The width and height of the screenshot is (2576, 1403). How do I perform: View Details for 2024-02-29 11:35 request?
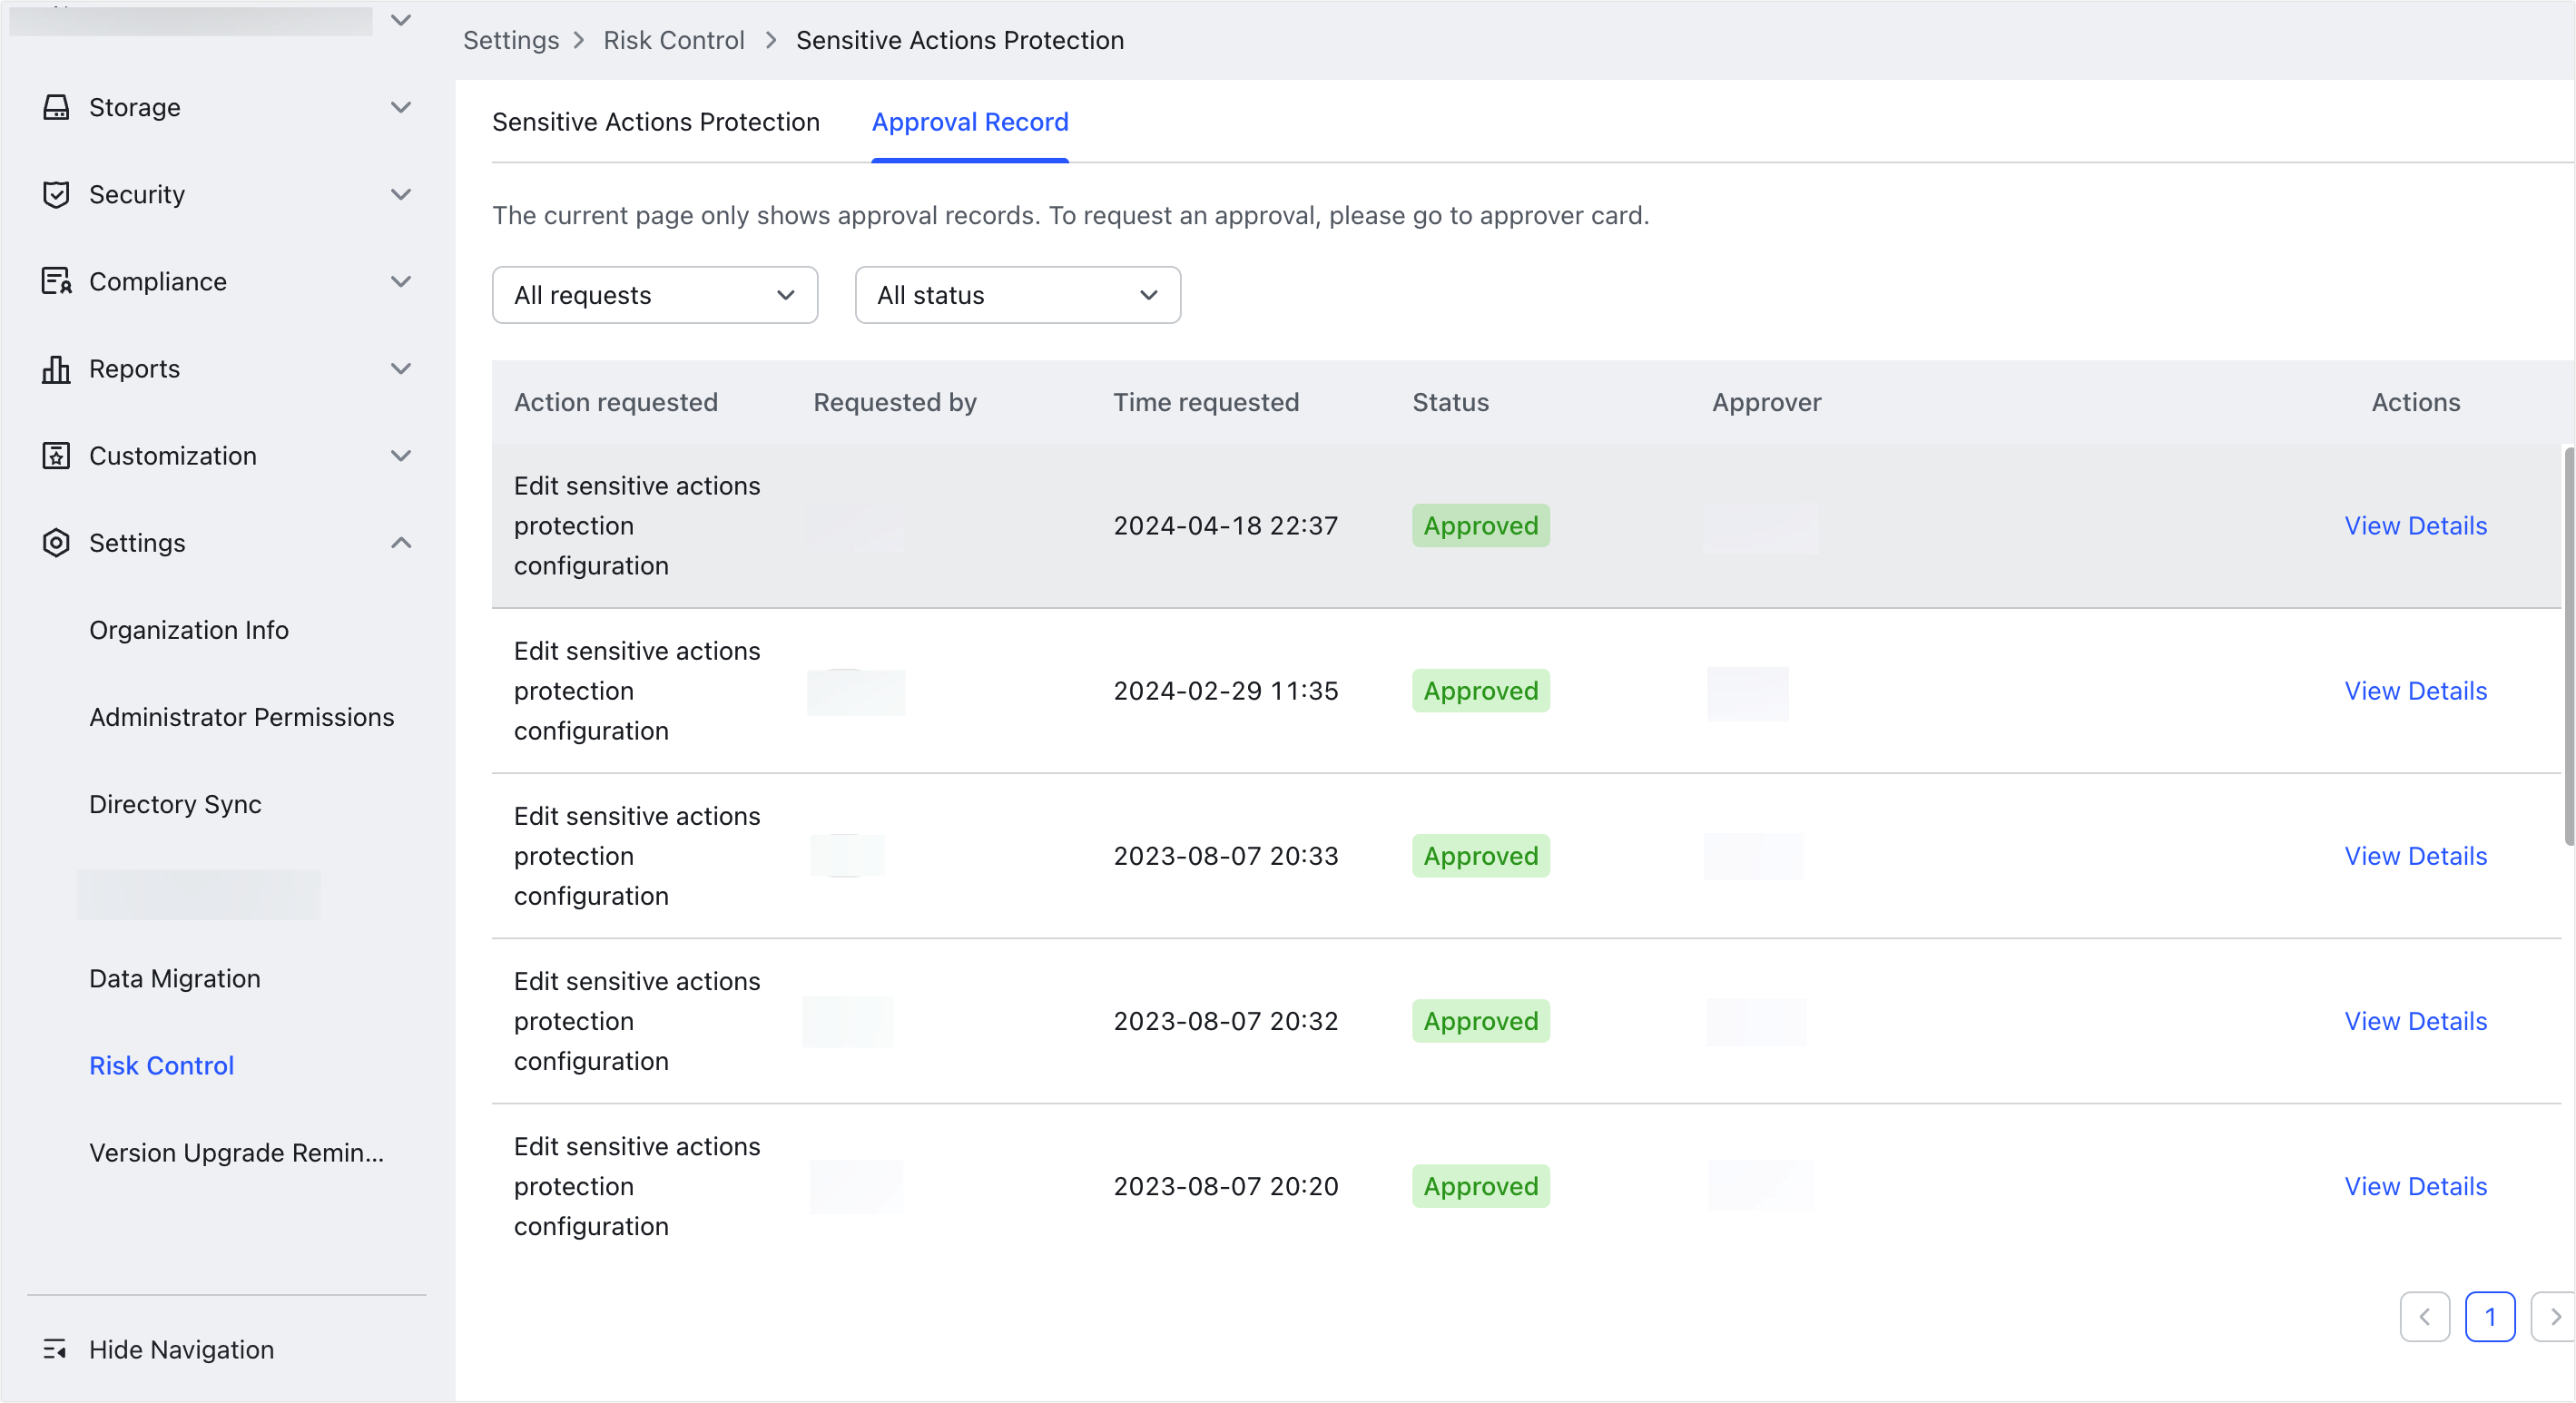tap(2416, 691)
